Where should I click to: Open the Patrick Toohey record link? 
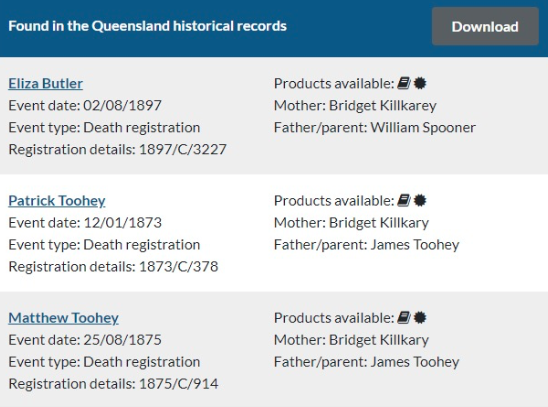[57, 201]
